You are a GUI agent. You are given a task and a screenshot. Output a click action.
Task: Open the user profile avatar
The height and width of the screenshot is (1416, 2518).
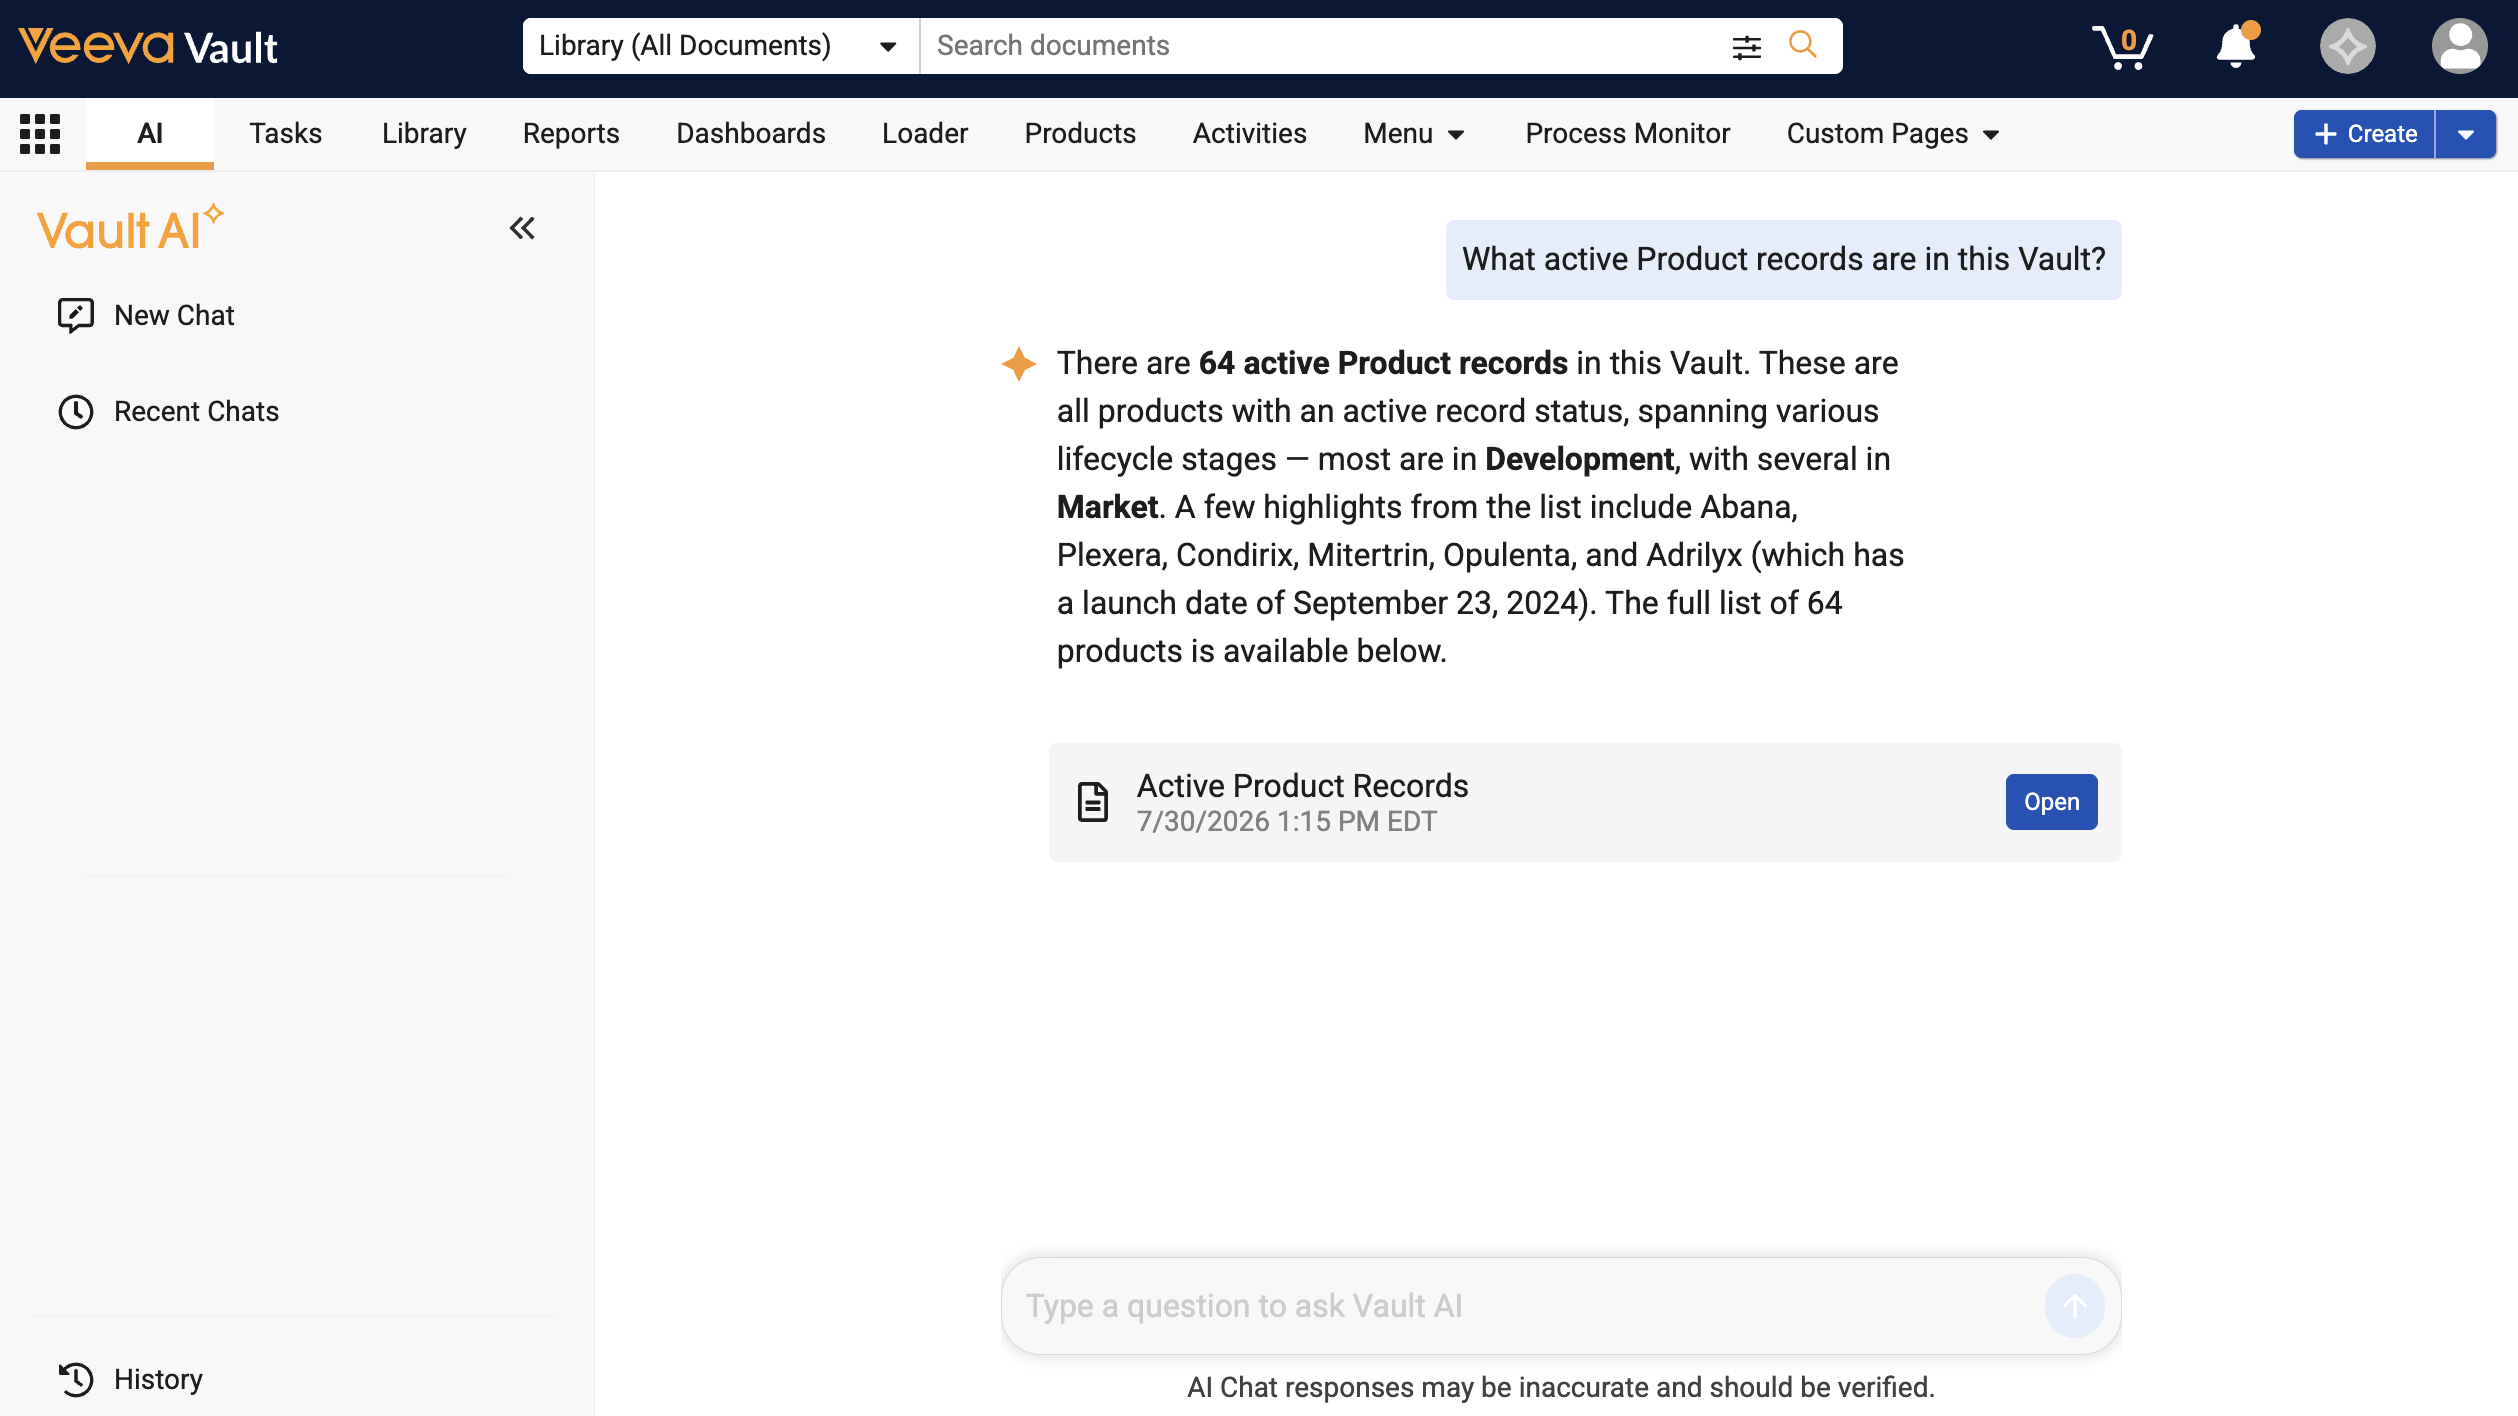click(x=2459, y=46)
